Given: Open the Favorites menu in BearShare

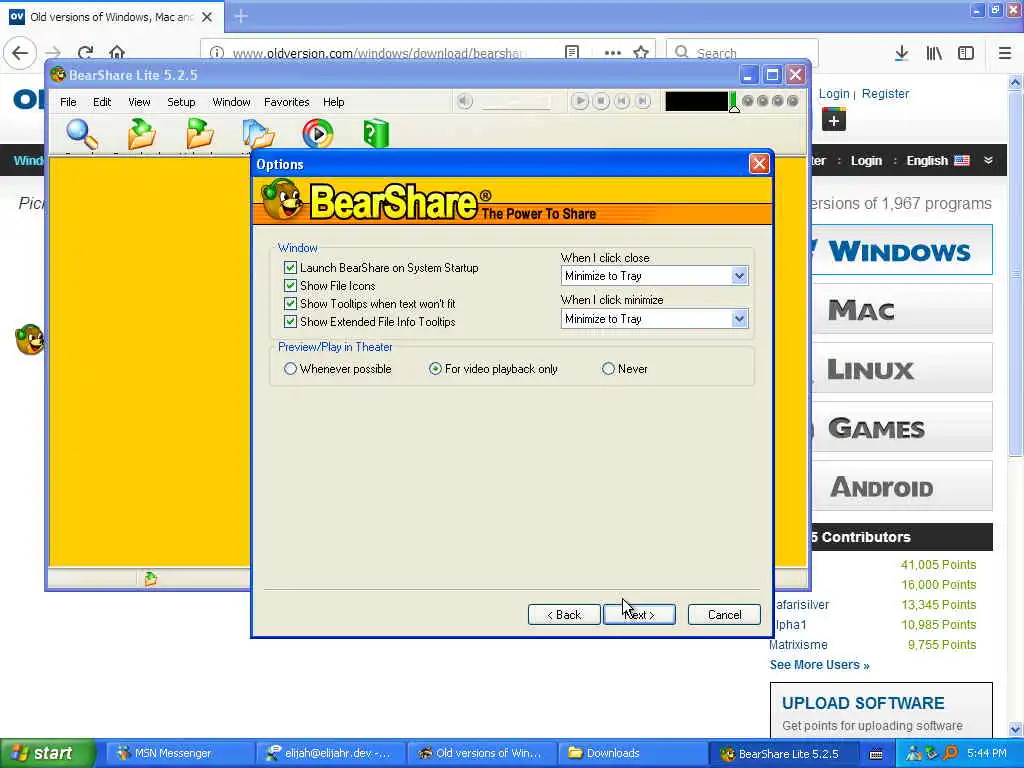Looking at the screenshot, I should click(x=286, y=102).
